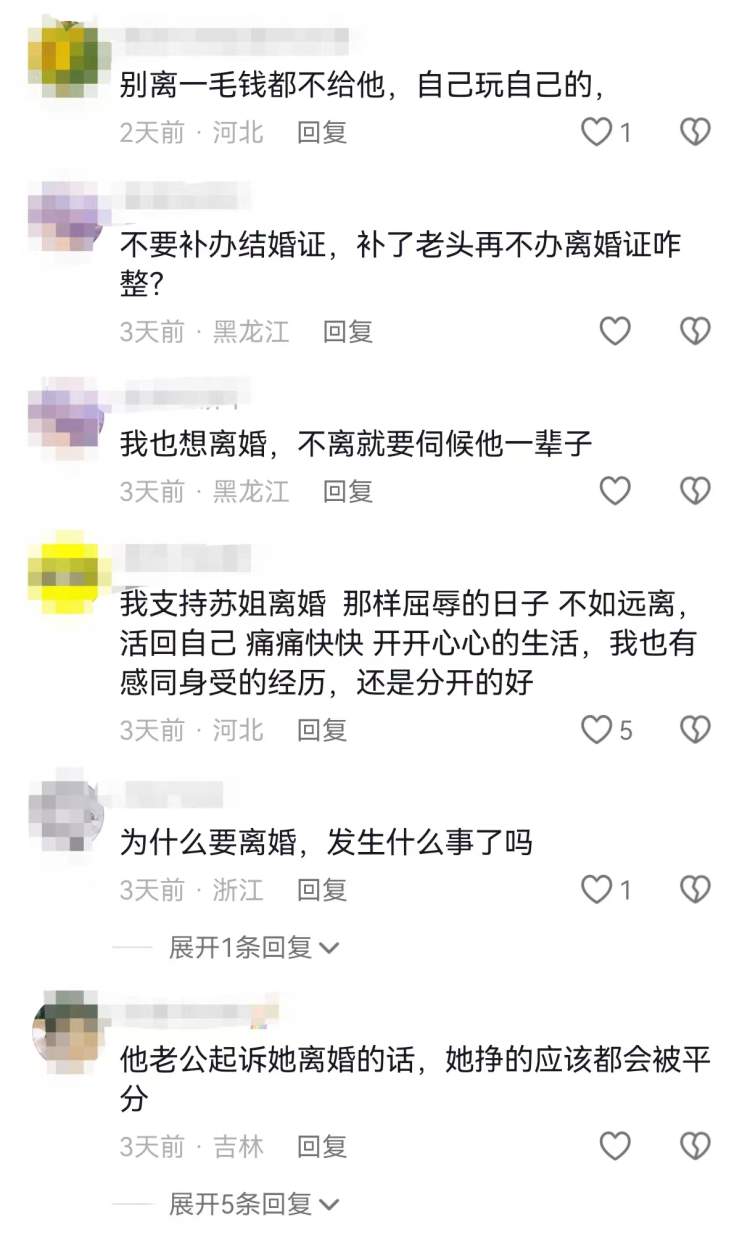Image resolution: width=750 pixels, height=1245 pixels.
Task: Dislike the 我也想离婚 comment
Action: tap(695, 490)
